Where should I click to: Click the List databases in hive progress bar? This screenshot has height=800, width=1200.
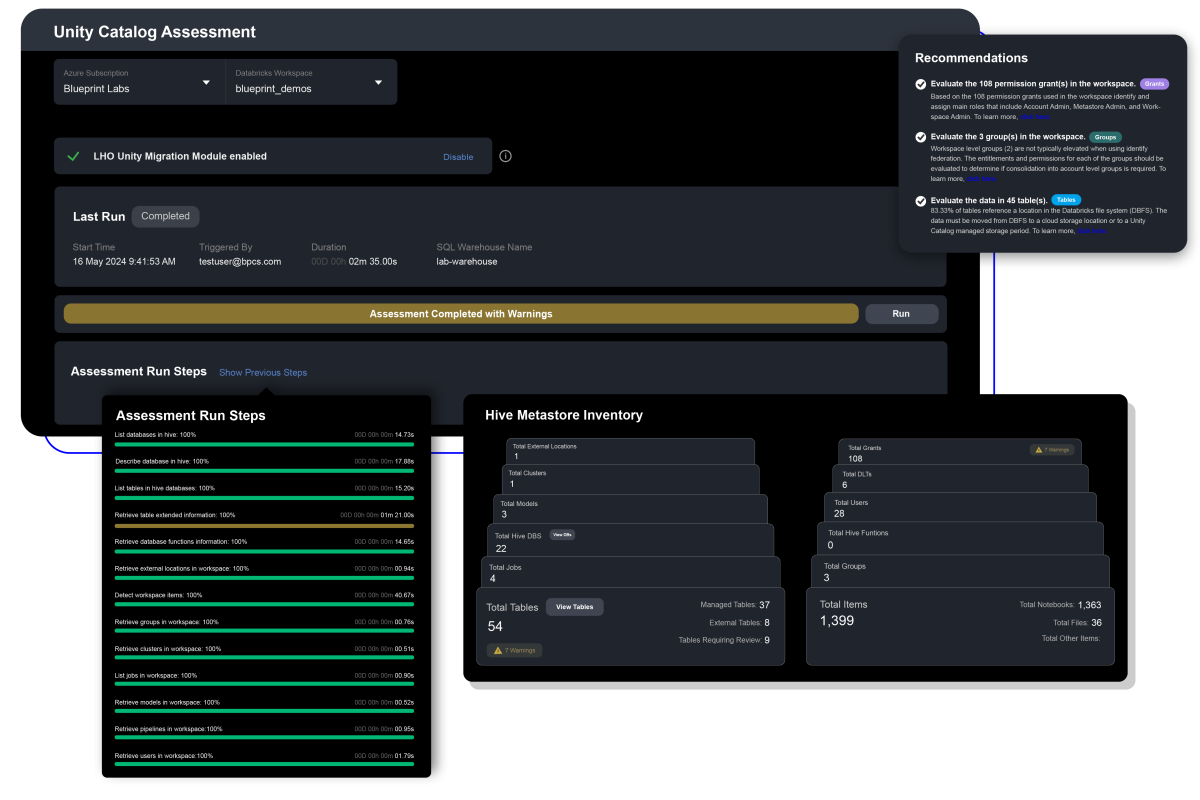[x=264, y=445]
